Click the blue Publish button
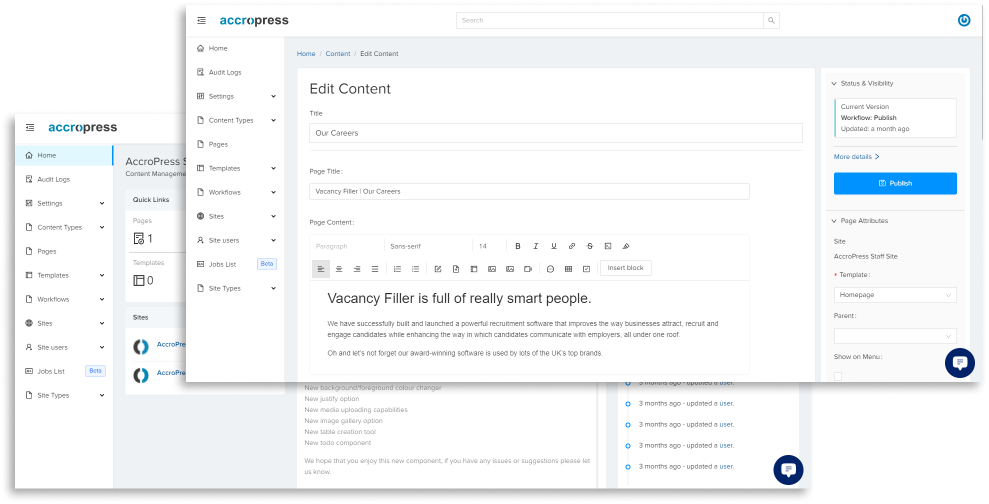Image resolution: width=989 pixels, height=504 pixels. (895, 184)
